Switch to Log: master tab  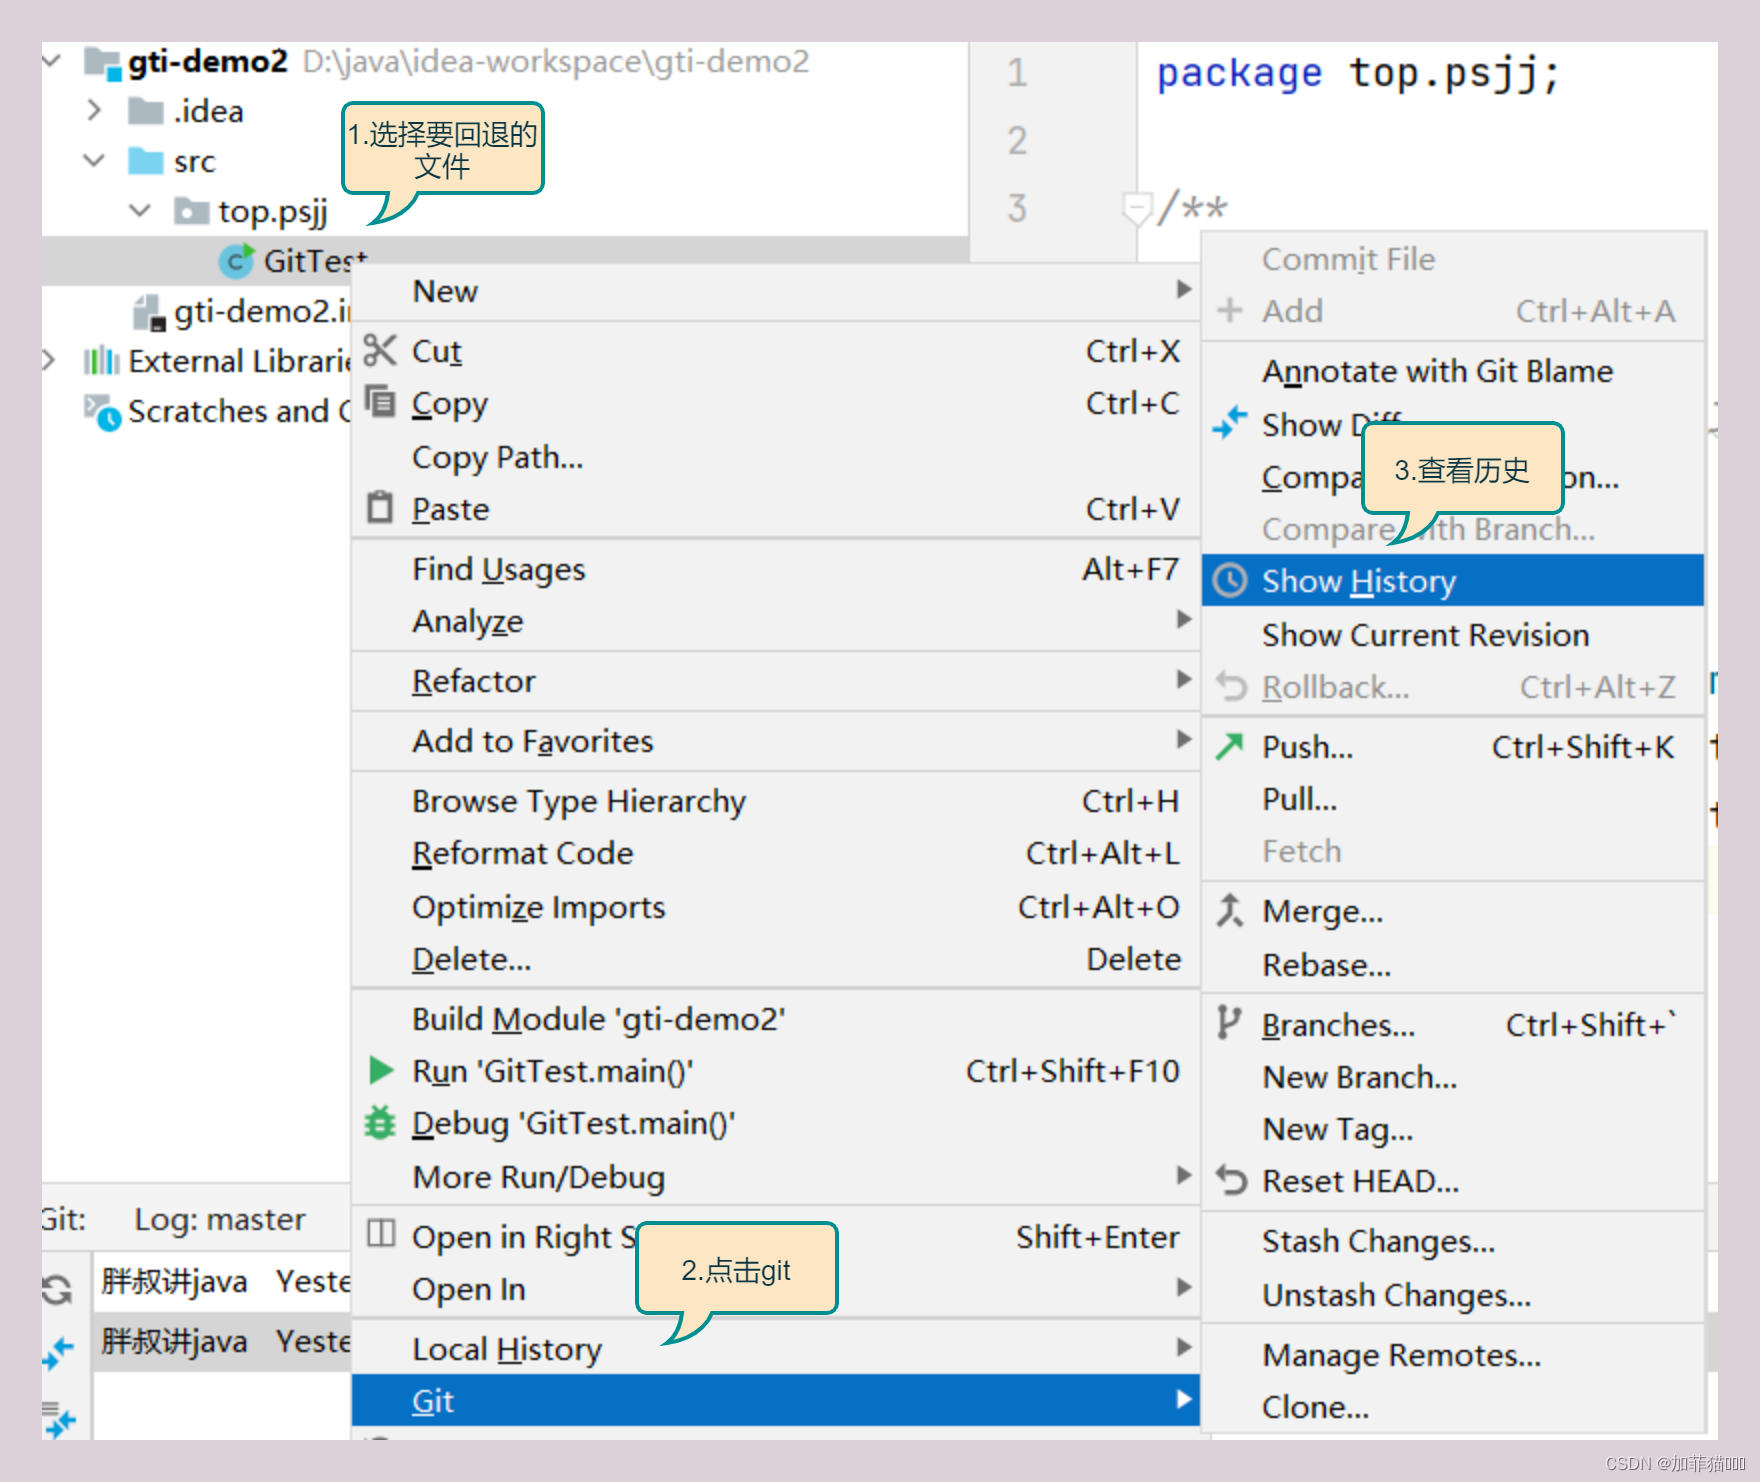(220, 1219)
